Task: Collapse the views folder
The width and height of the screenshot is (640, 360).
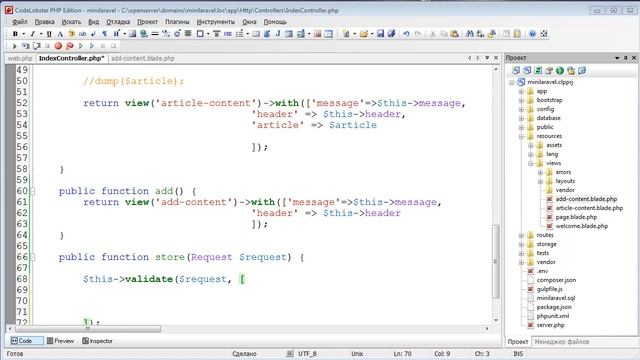Action: click(531, 163)
